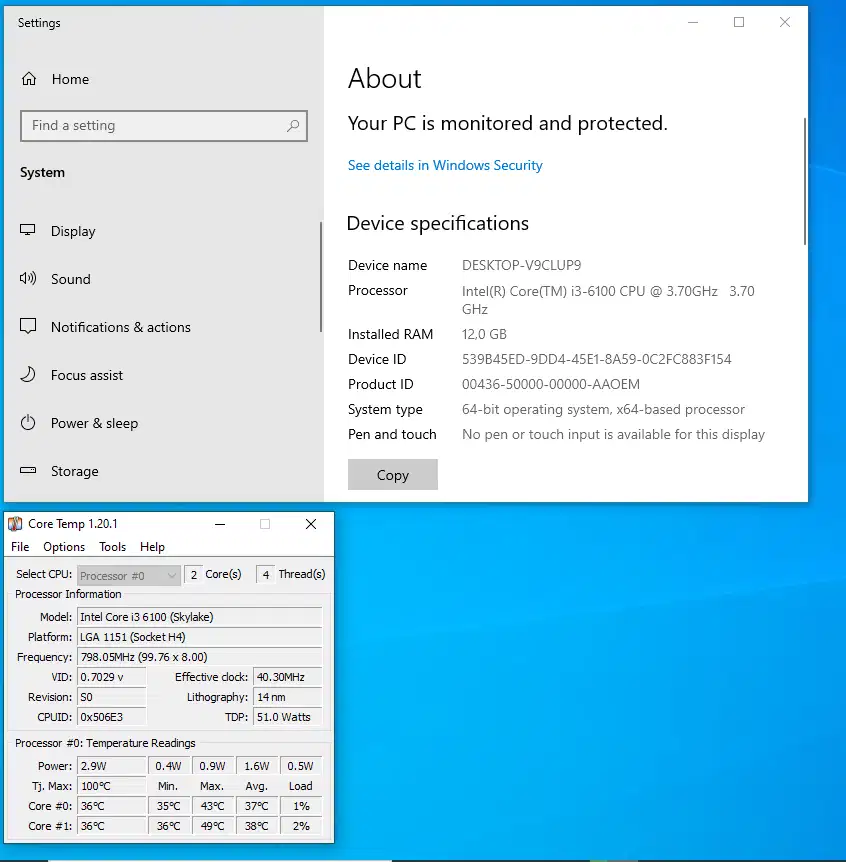Image resolution: width=846 pixels, height=862 pixels.
Task: Click TDP value 51.0 Watts
Action: click(287, 717)
